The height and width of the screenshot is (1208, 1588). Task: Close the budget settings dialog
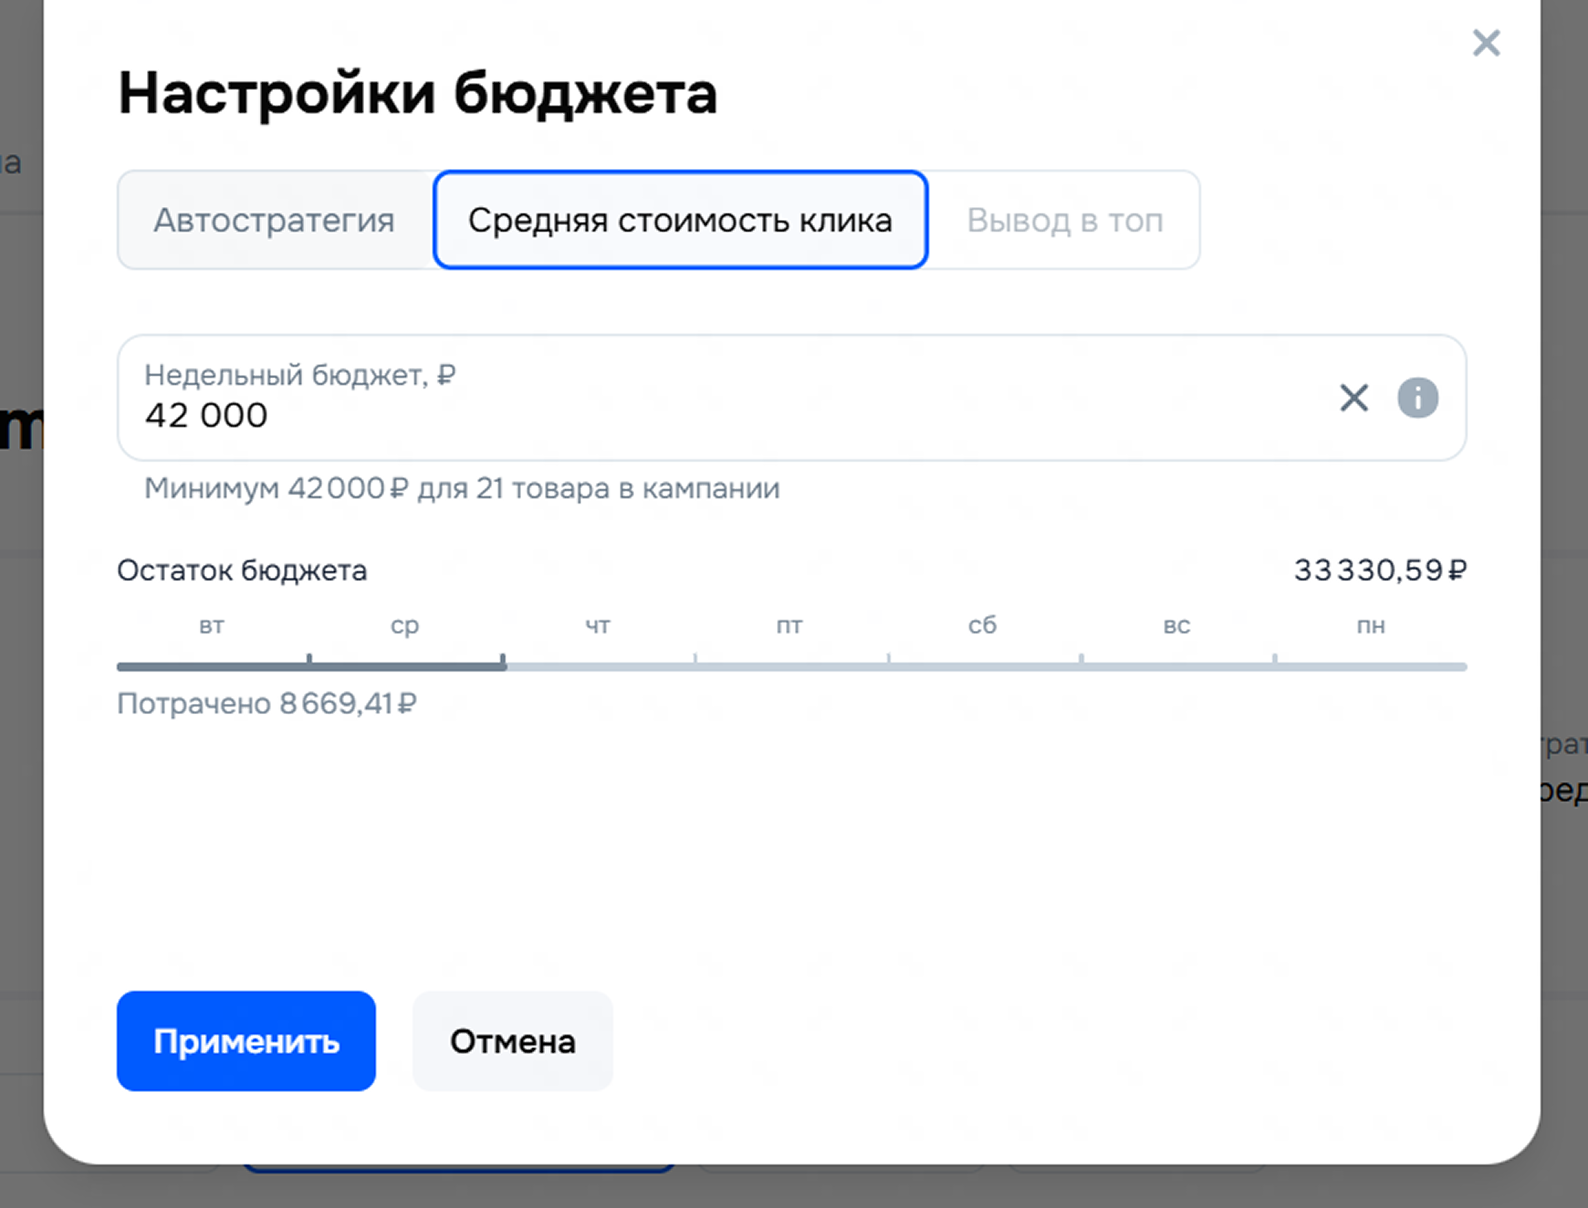pos(1486,43)
